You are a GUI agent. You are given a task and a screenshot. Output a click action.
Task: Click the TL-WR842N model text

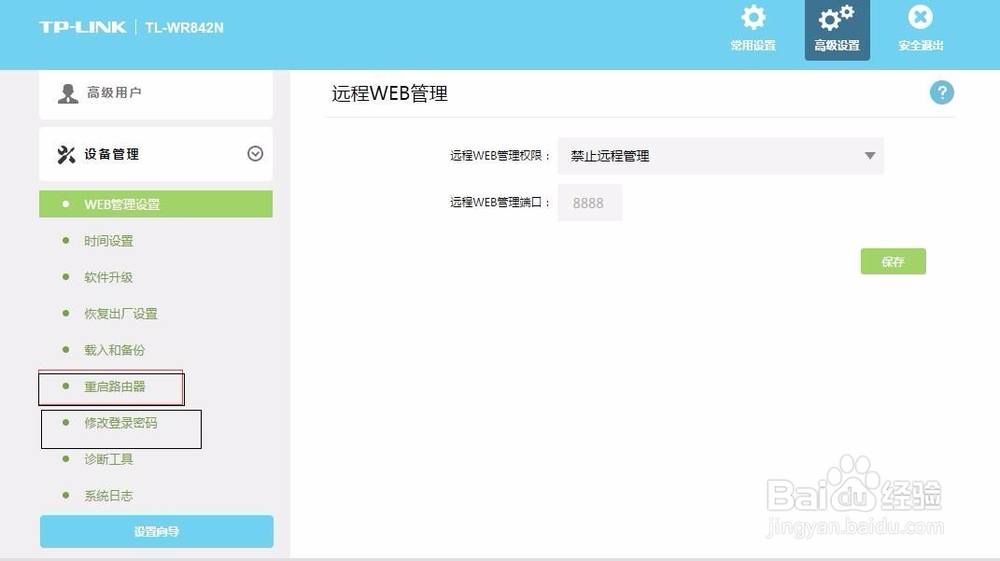pos(184,28)
